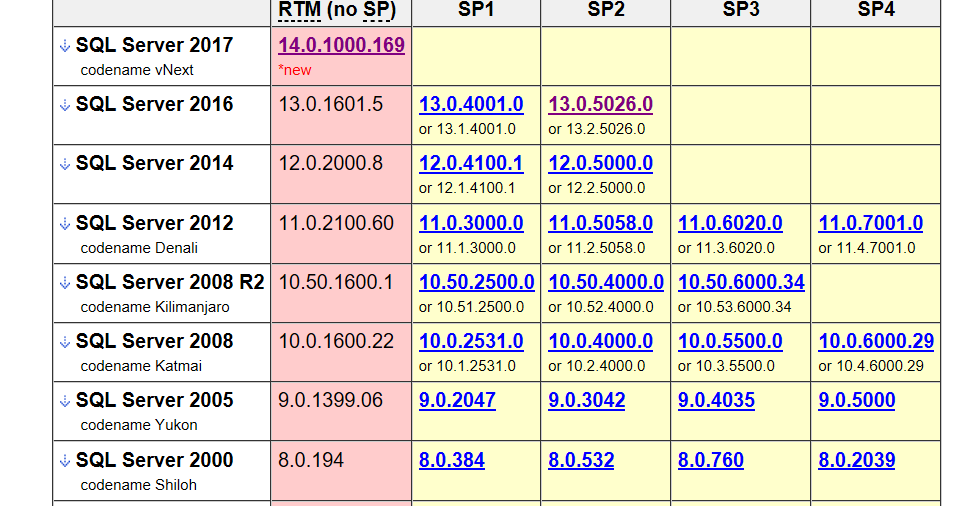Open the 10.0.4000.0 build link
The height and width of the screenshot is (506, 964).
click(600, 341)
